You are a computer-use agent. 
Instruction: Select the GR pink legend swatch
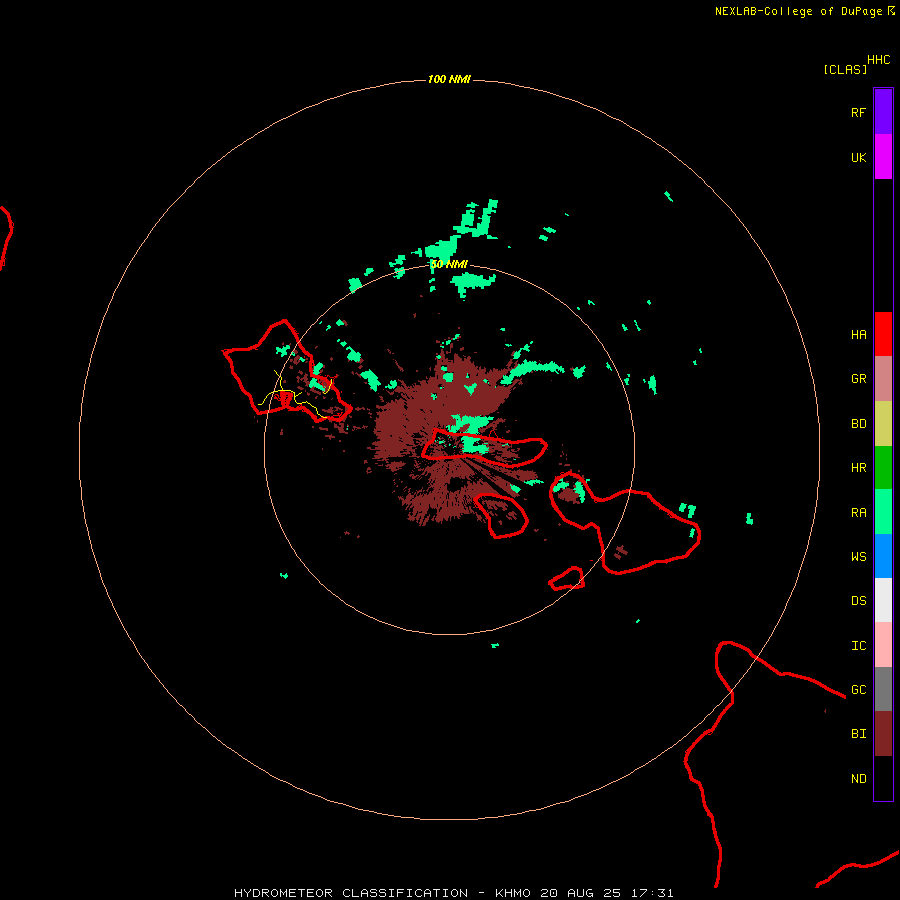(x=883, y=379)
